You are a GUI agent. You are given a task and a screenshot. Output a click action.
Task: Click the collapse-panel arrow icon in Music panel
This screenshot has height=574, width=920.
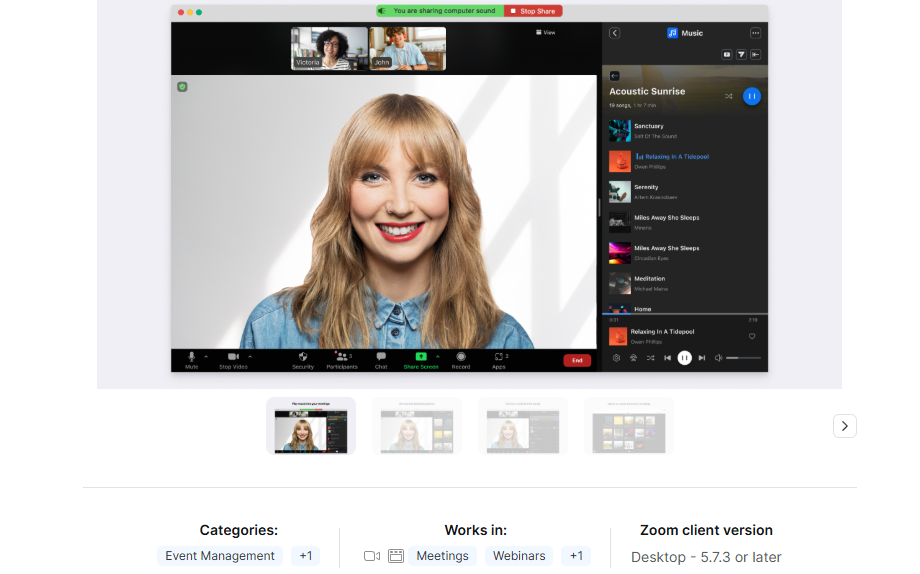pyautogui.click(x=756, y=55)
